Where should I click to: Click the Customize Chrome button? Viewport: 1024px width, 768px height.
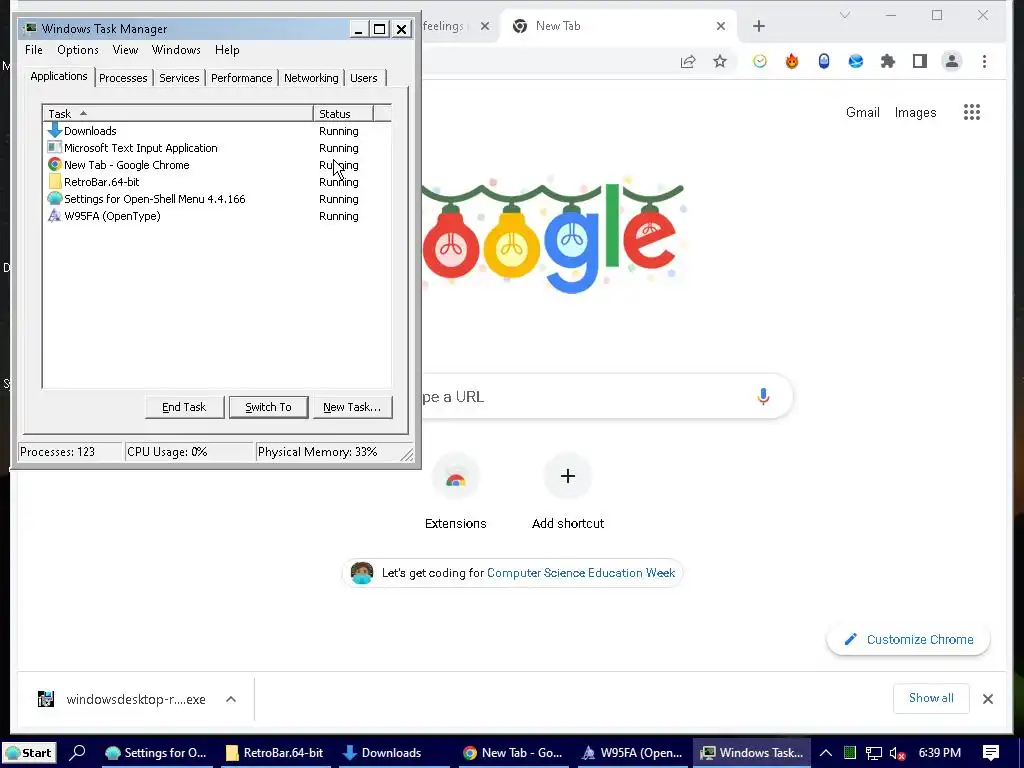click(908, 639)
